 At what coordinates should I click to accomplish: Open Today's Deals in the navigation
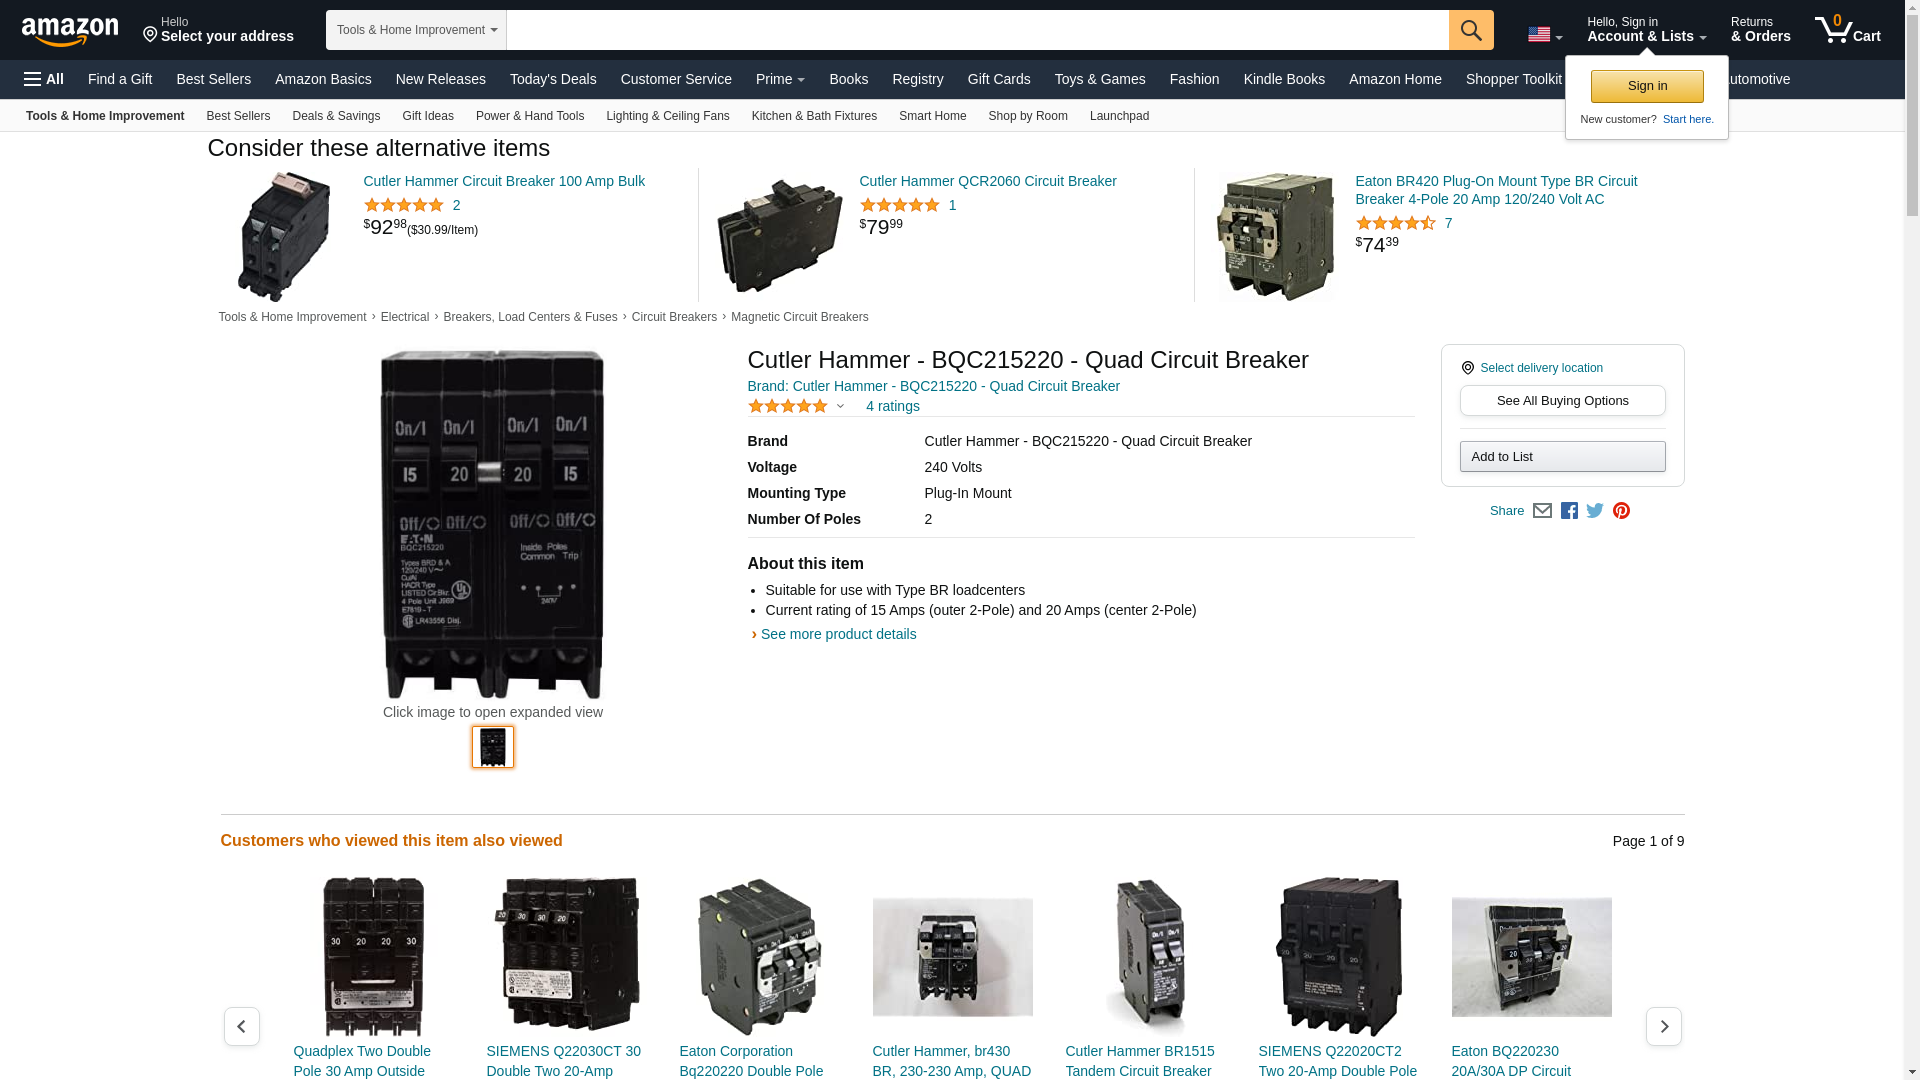(552, 79)
